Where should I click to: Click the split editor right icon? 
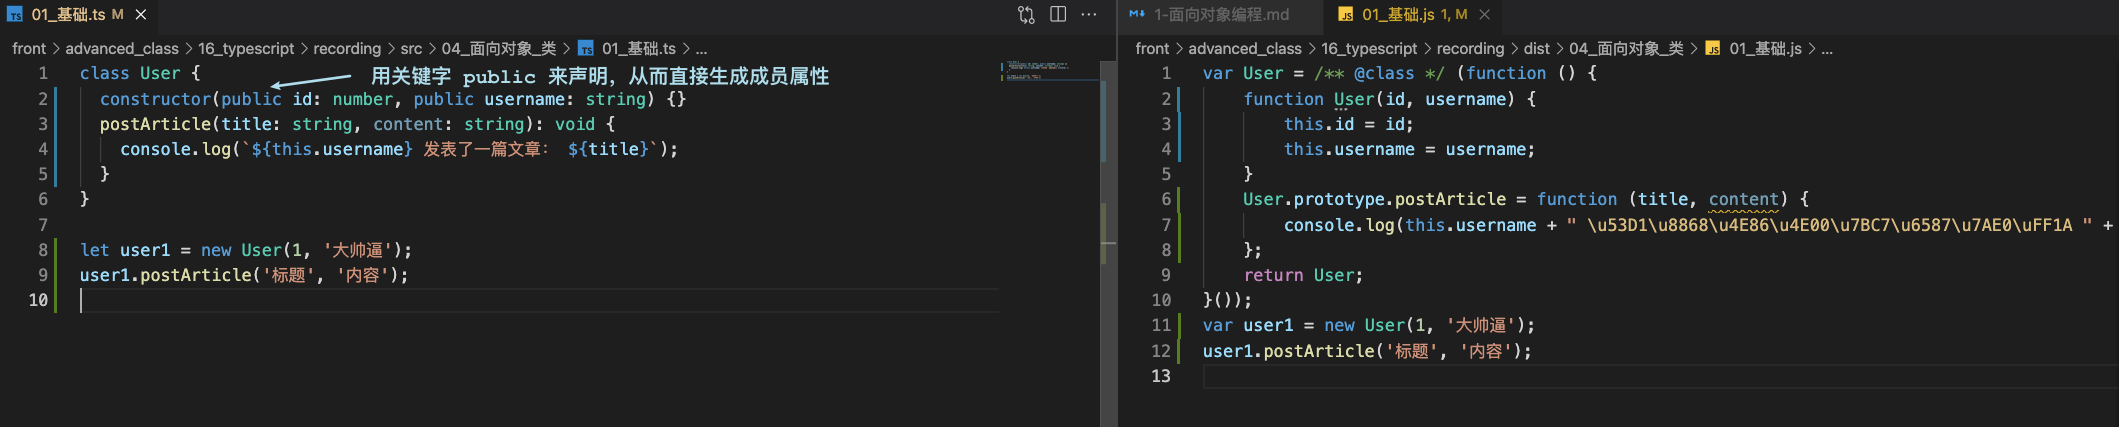tap(1058, 14)
